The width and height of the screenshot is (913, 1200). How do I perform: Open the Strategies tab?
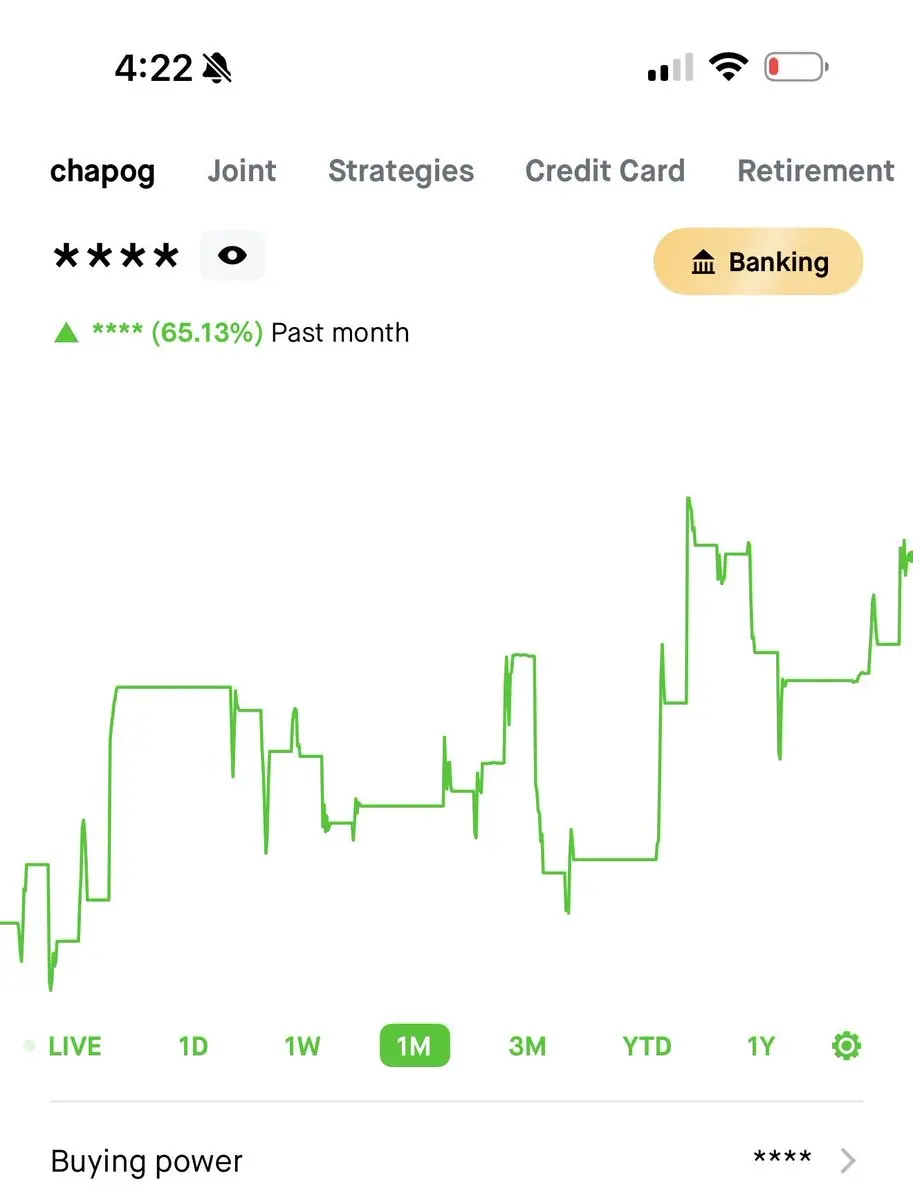click(x=401, y=171)
